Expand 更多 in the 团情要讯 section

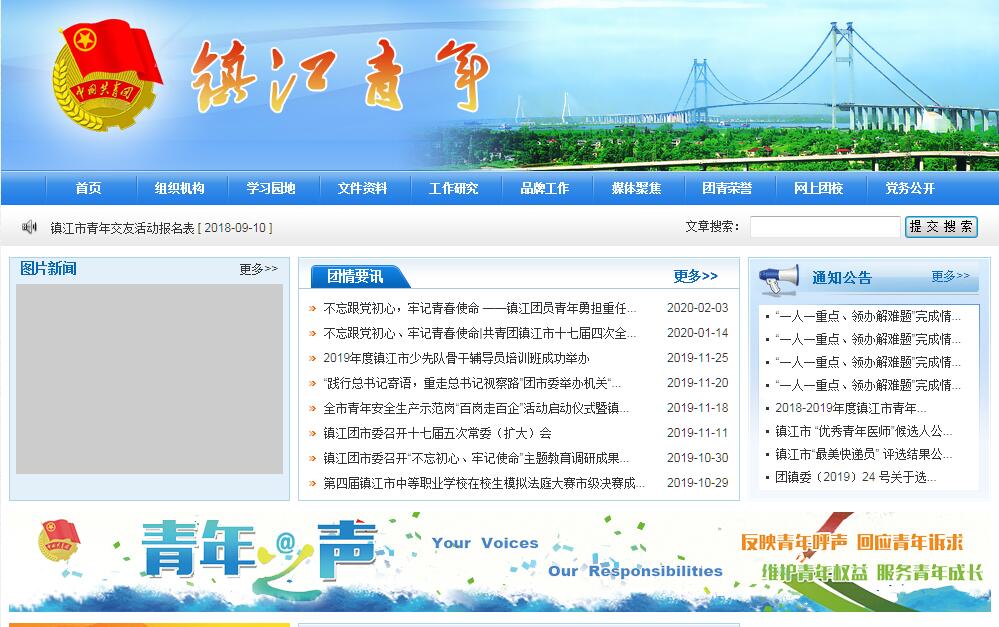tap(695, 276)
